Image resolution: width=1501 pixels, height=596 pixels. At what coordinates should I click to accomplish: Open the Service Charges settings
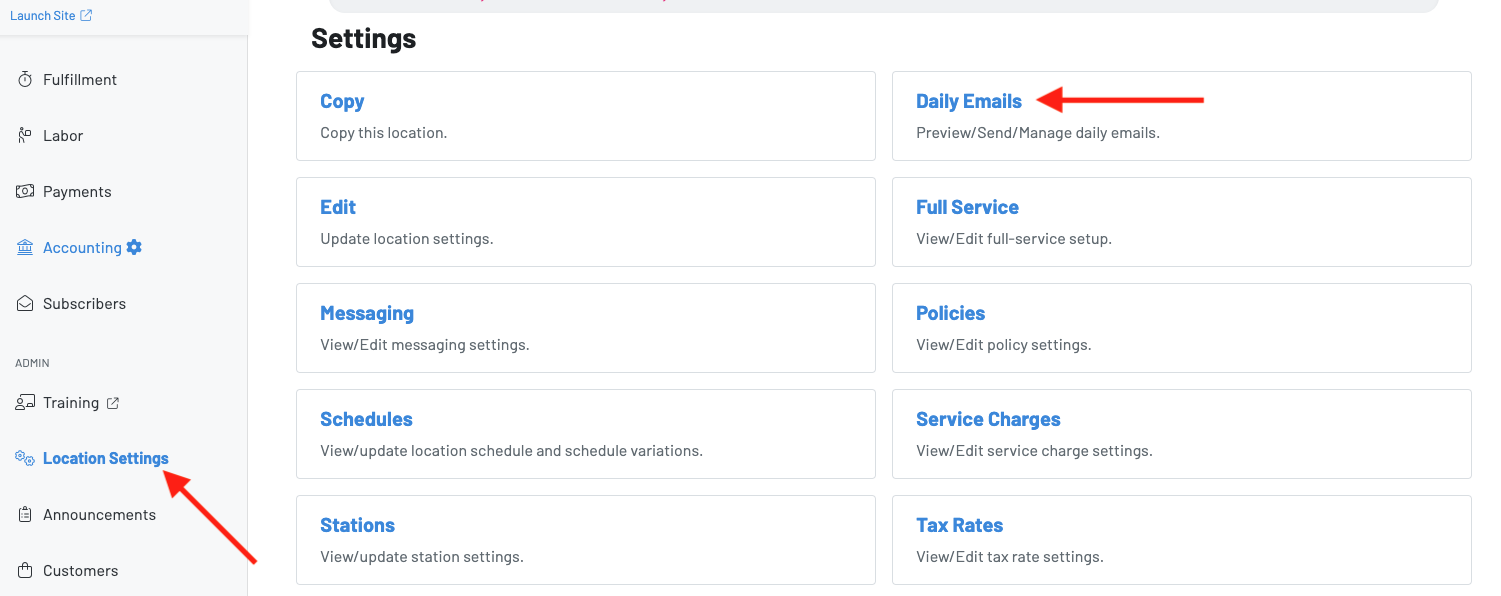tap(987, 419)
